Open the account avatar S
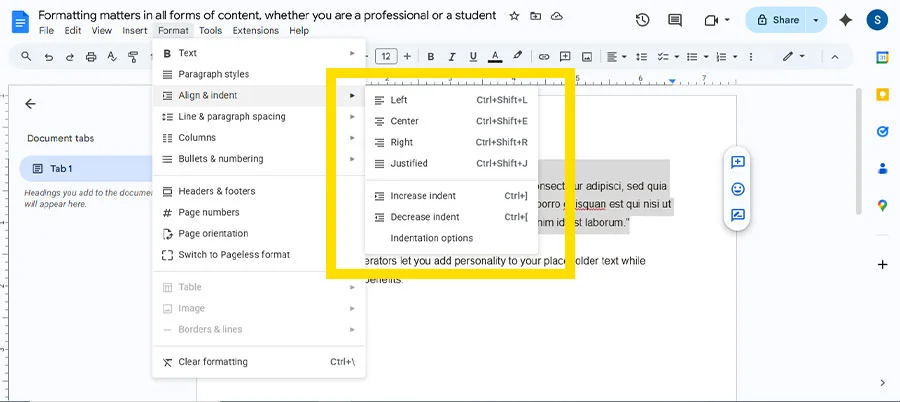 pos(877,20)
